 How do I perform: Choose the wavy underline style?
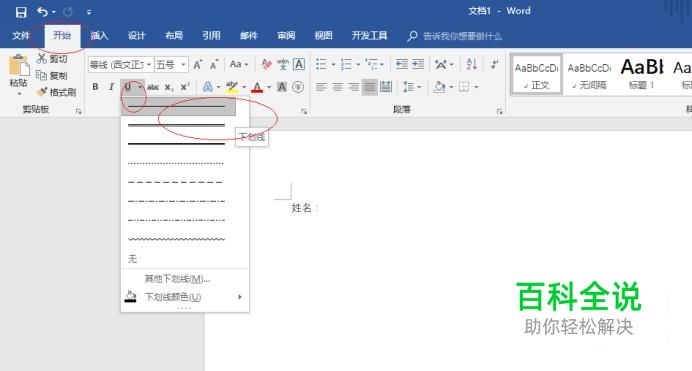click(176, 239)
